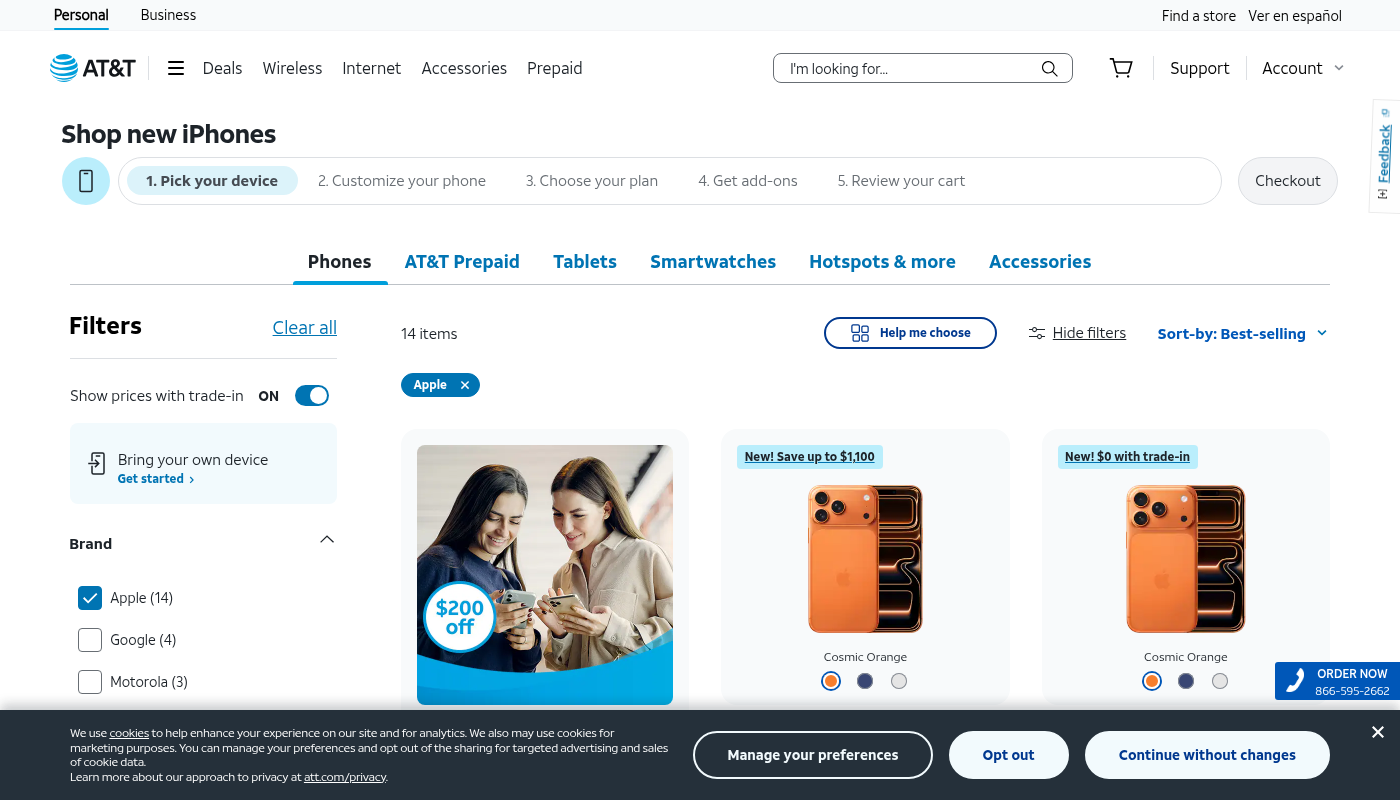1400x800 pixels.
Task: Click the Help me choose button
Action: 910,333
